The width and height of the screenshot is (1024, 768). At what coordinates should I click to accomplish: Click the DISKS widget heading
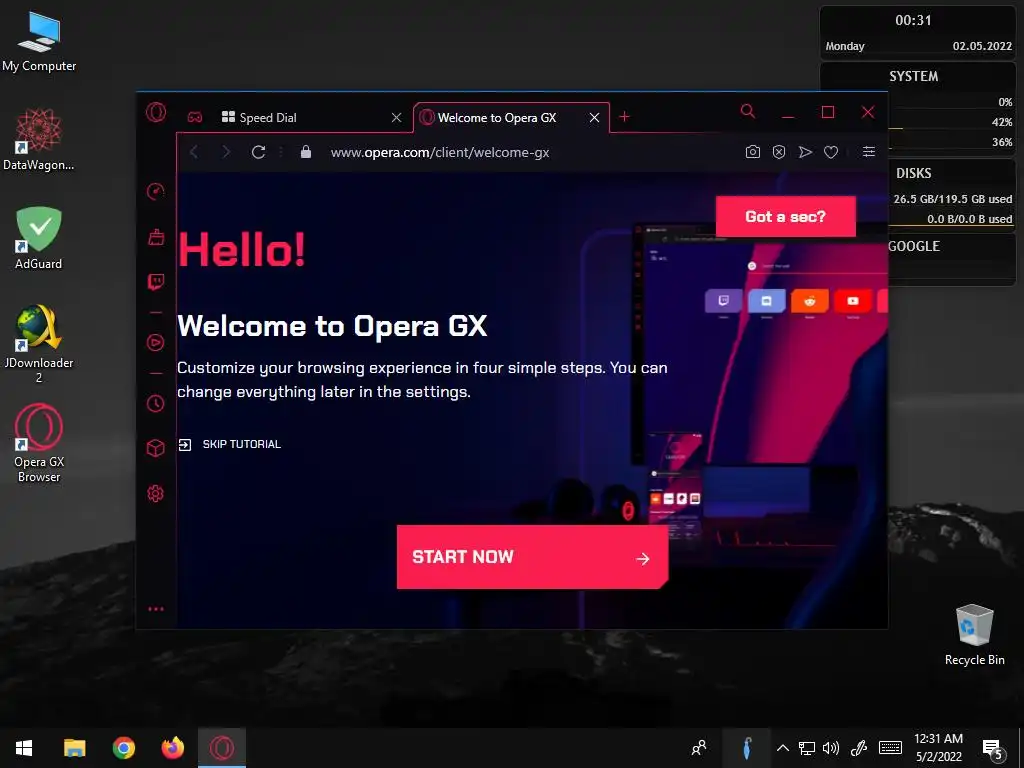tap(914, 173)
